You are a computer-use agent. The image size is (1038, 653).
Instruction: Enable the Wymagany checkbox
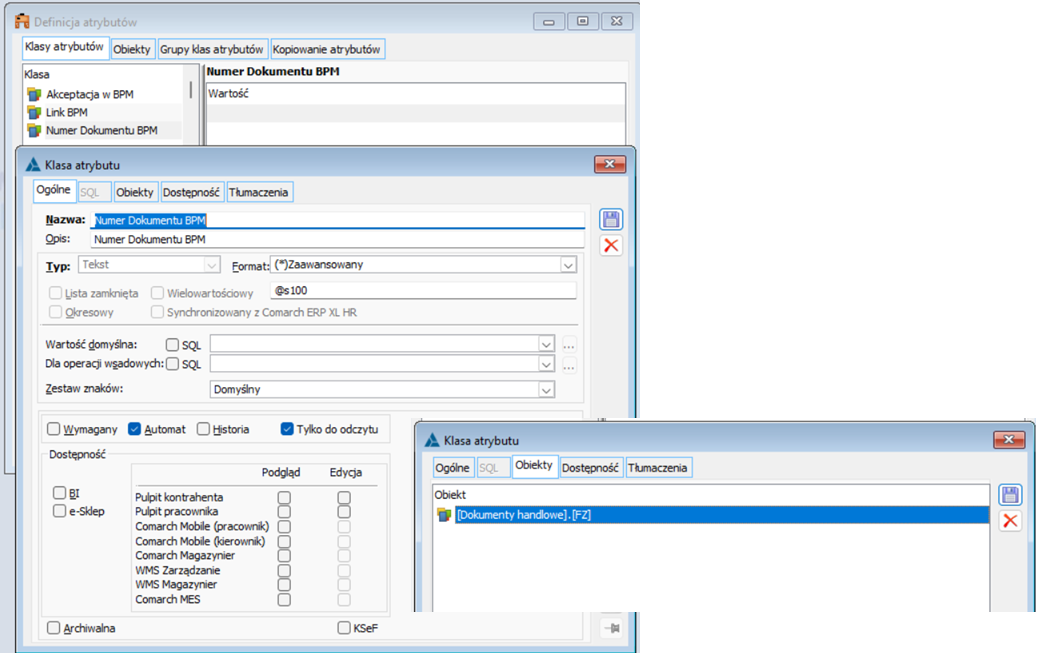(x=54, y=429)
